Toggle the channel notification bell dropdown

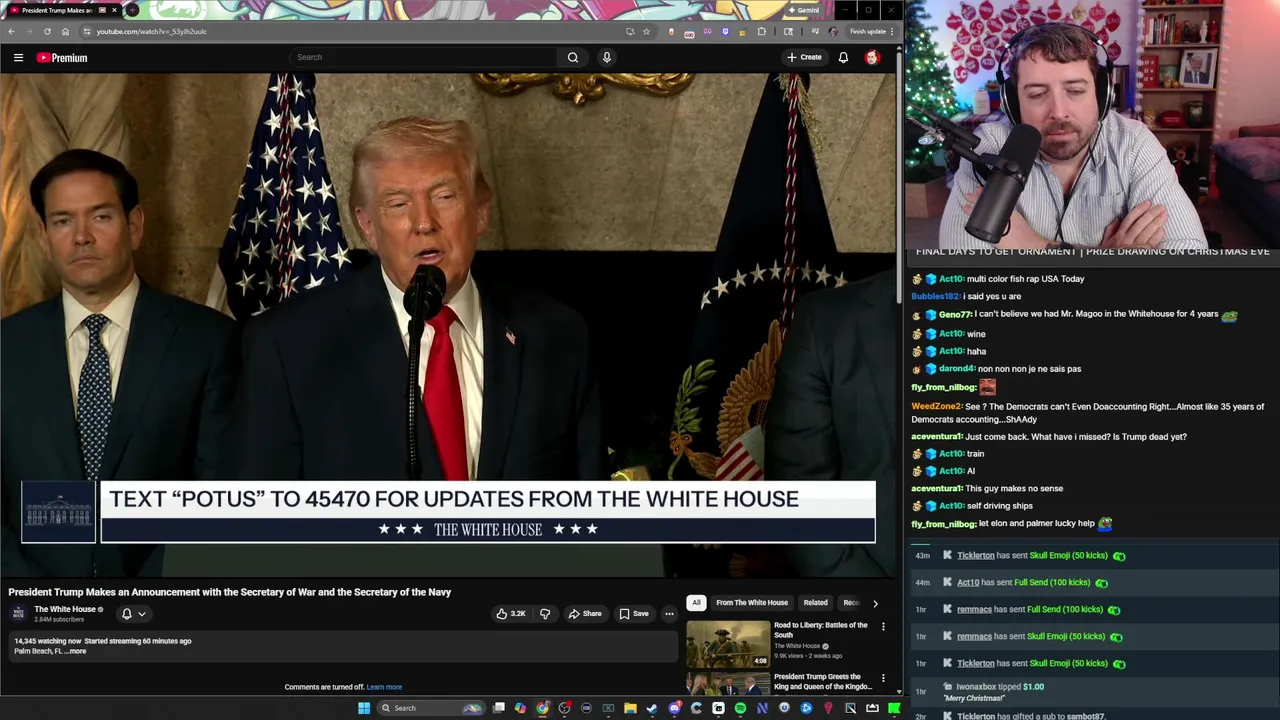tap(133, 614)
